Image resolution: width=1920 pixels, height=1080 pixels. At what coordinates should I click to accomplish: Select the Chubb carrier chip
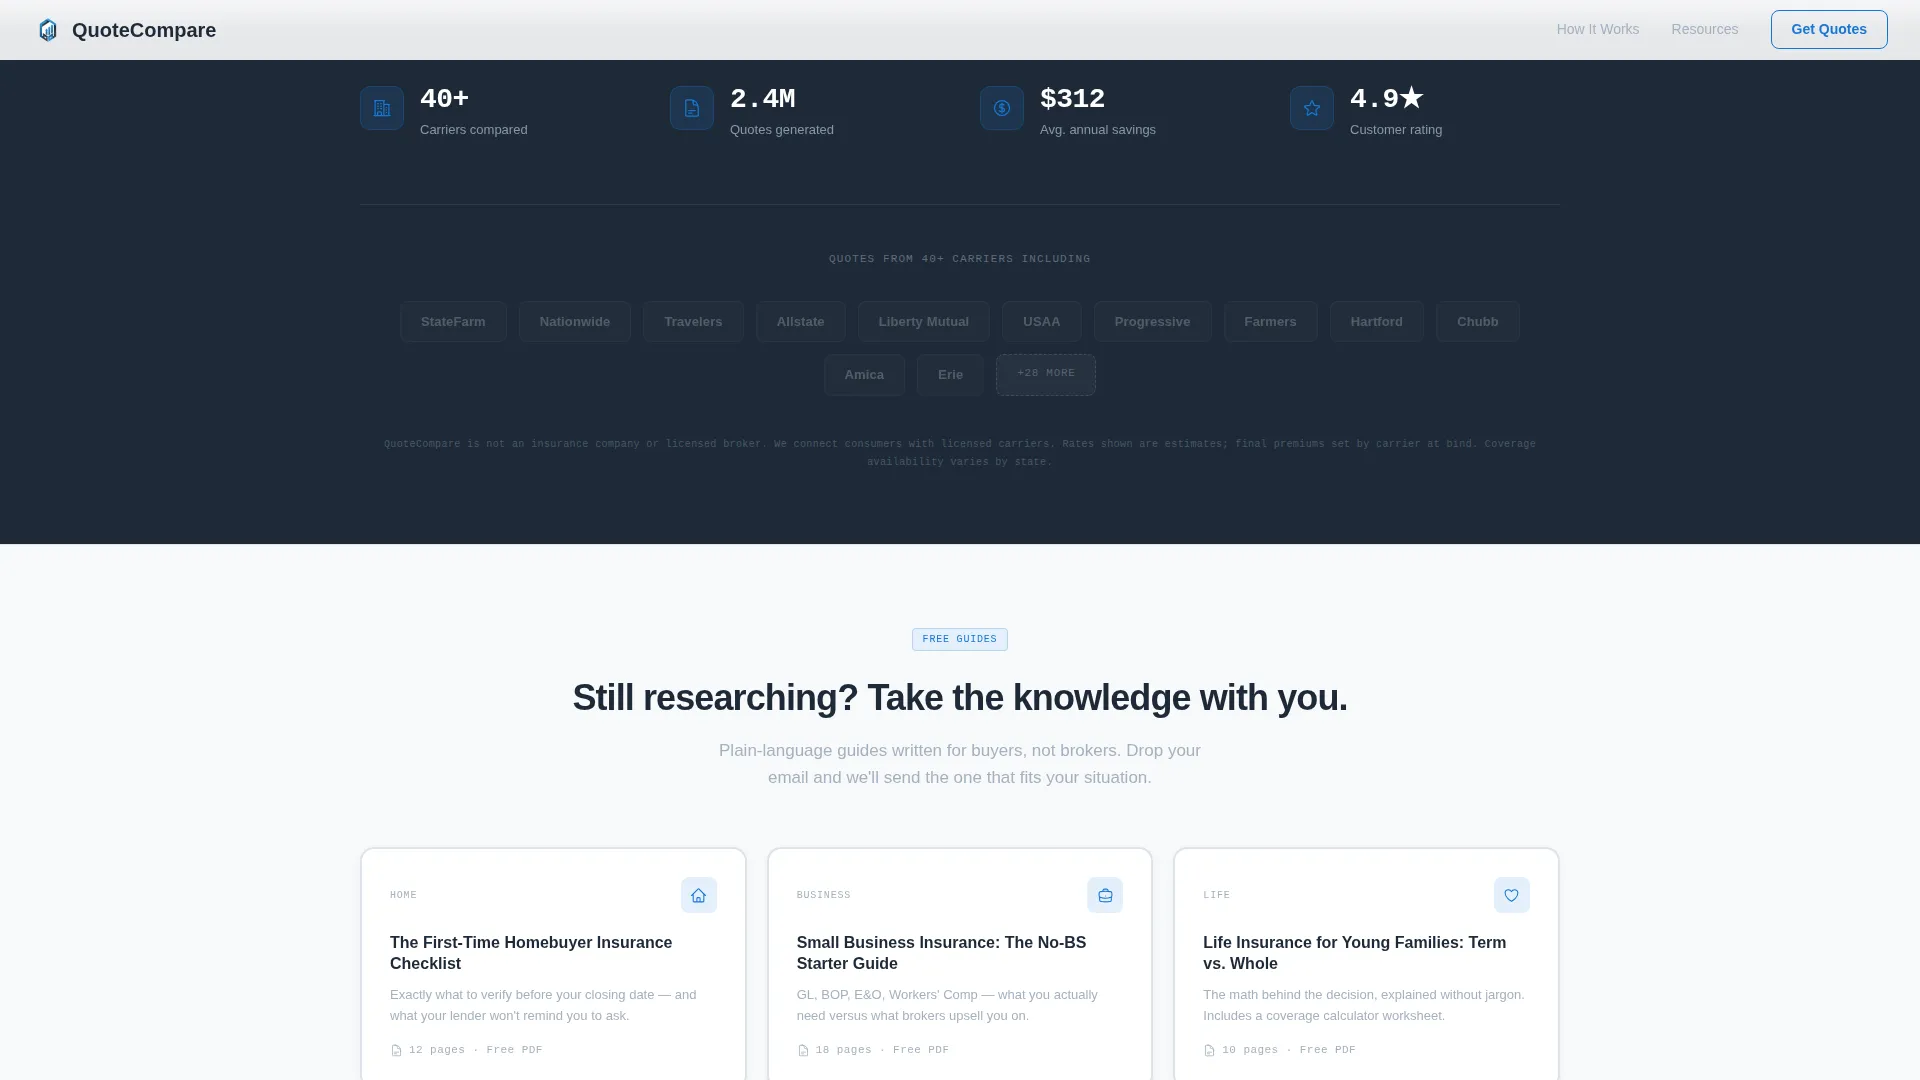[1477, 321]
